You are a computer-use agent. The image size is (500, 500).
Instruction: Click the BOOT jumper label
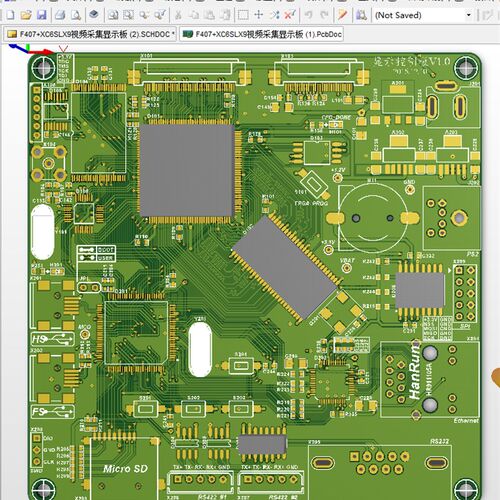[106, 249]
